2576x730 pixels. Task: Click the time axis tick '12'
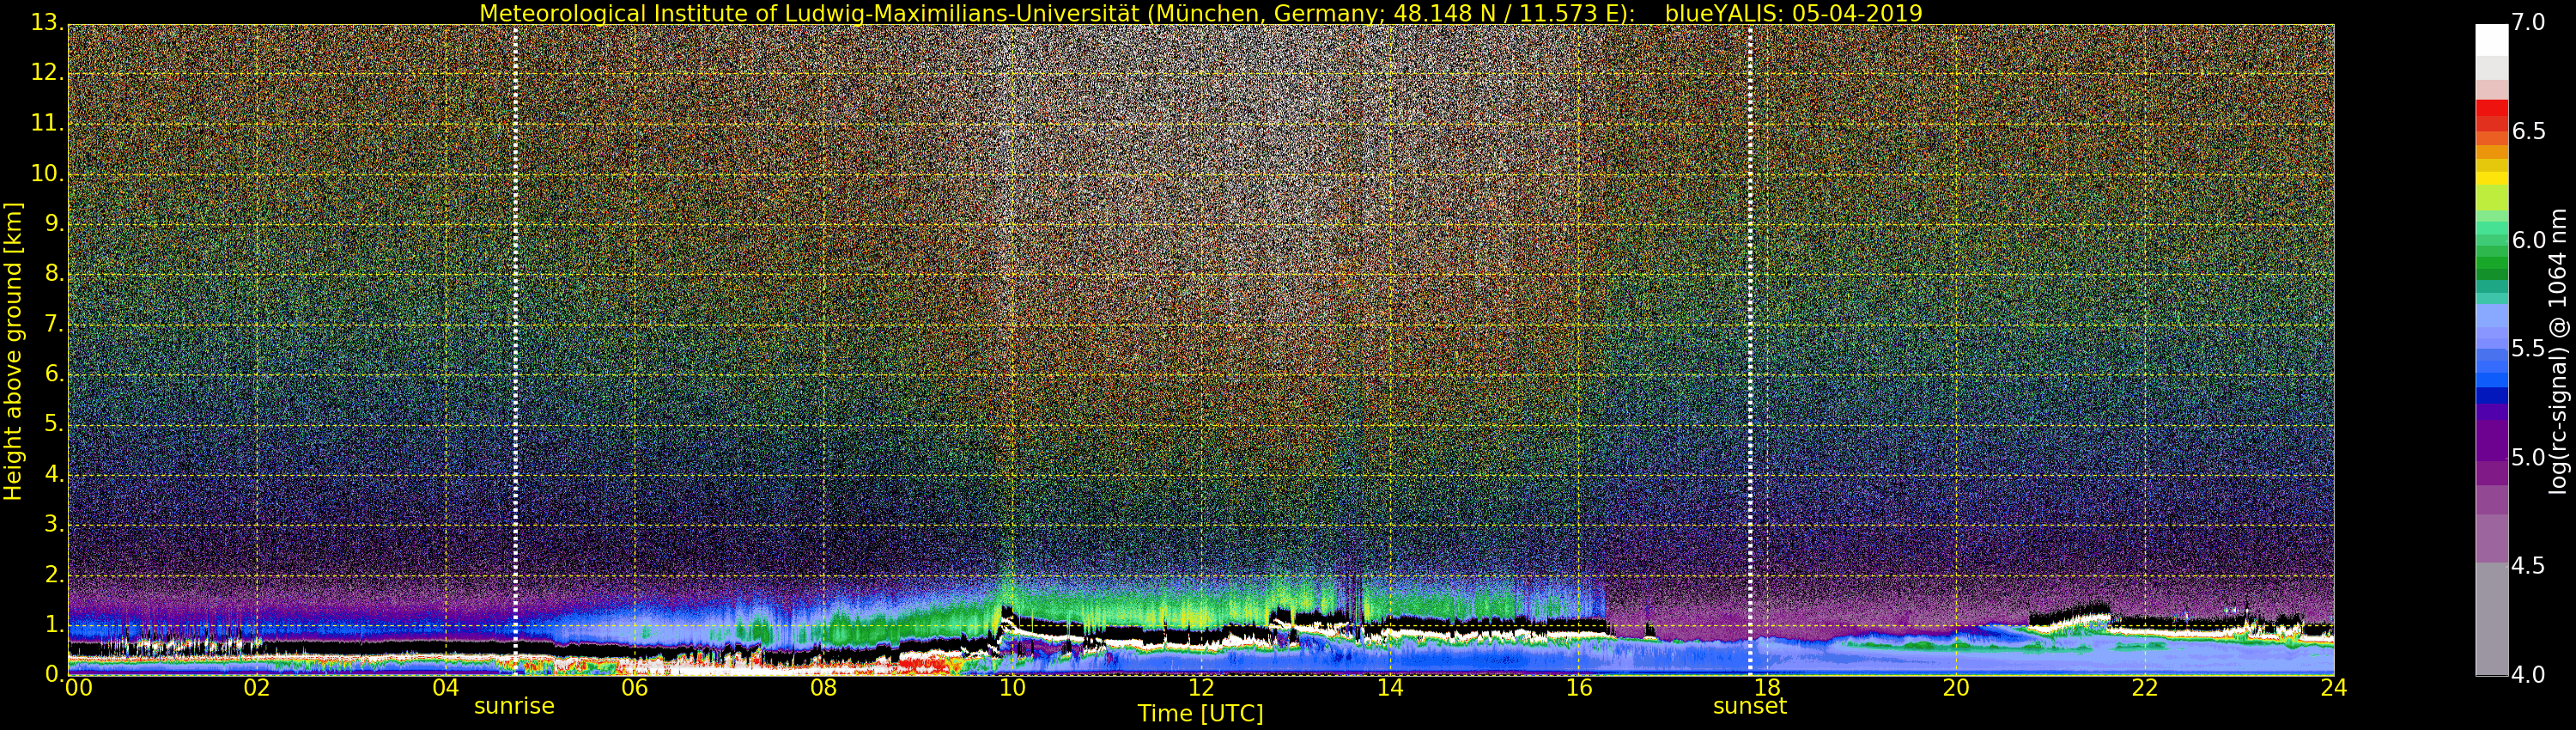1201,688
